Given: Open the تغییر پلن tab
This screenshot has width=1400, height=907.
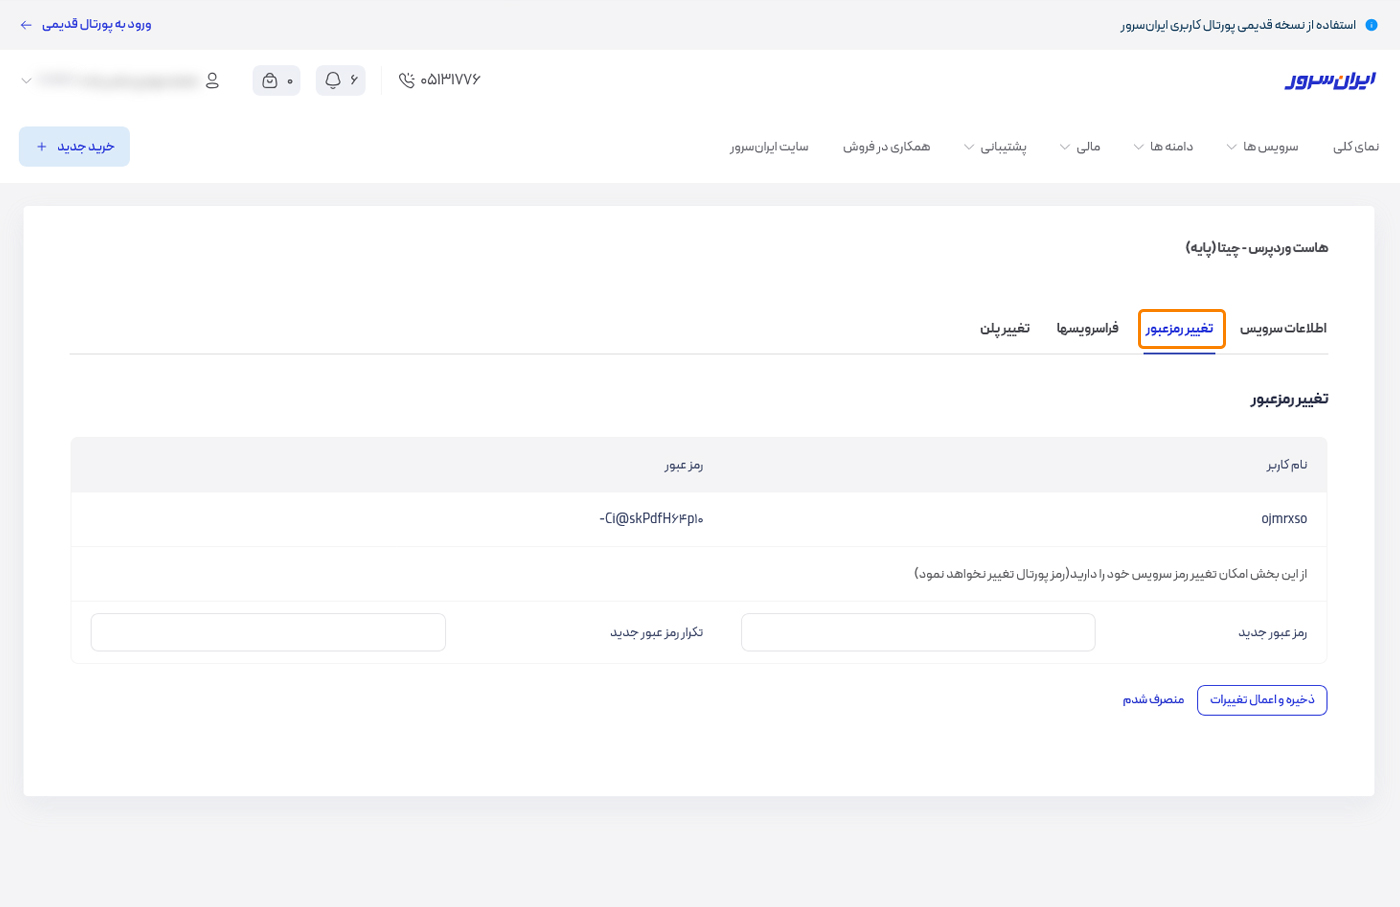Looking at the screenshot, I should coord(1004,328).
